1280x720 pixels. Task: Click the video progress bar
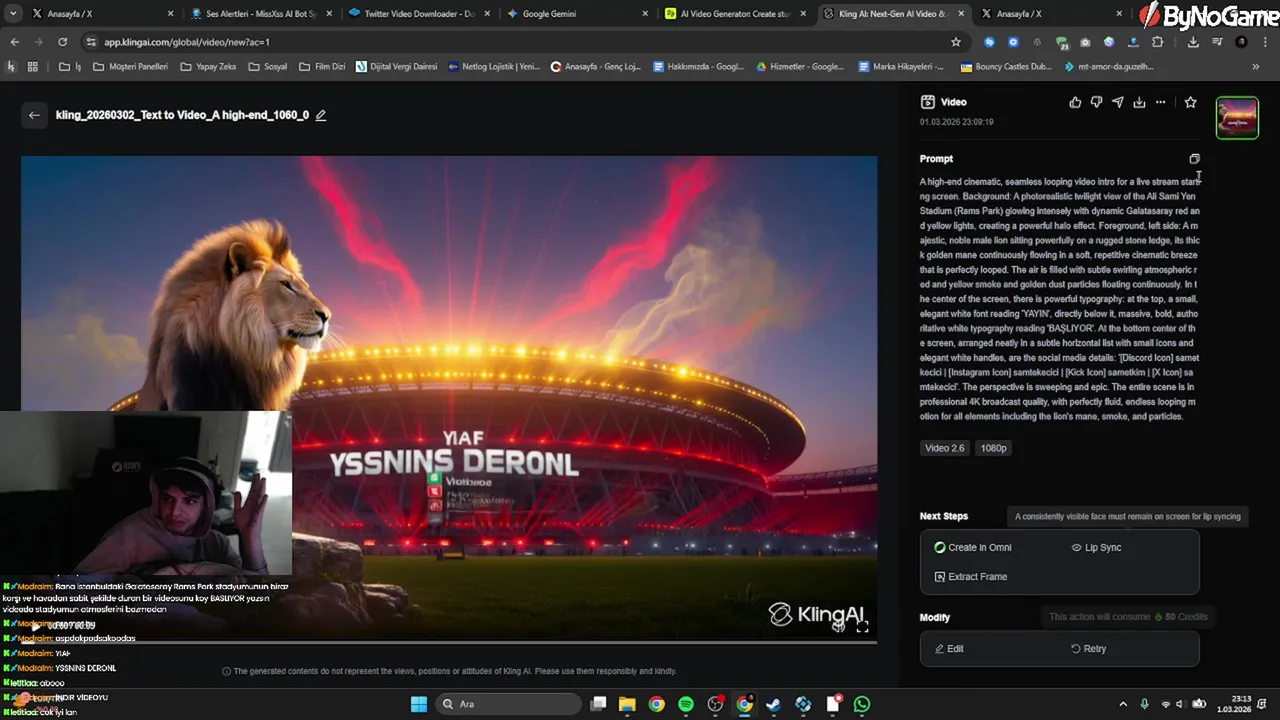pyautogui.click(x=449, y=641)
